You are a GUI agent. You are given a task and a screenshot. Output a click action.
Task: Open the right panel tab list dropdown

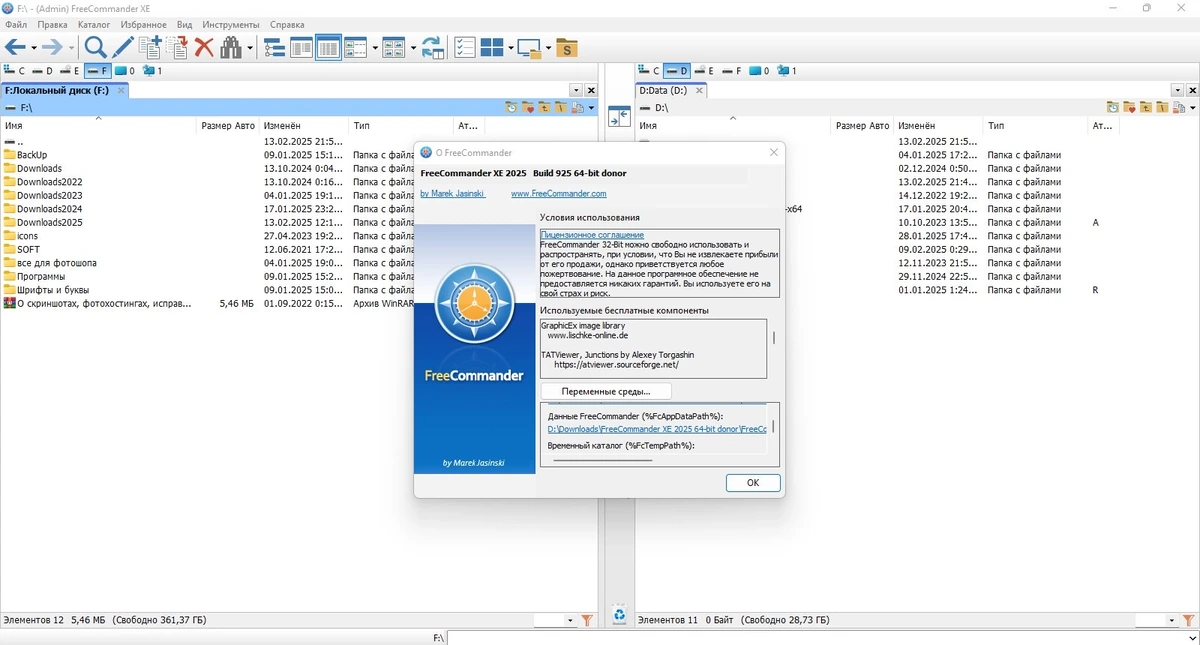[x=1177, y=90]
